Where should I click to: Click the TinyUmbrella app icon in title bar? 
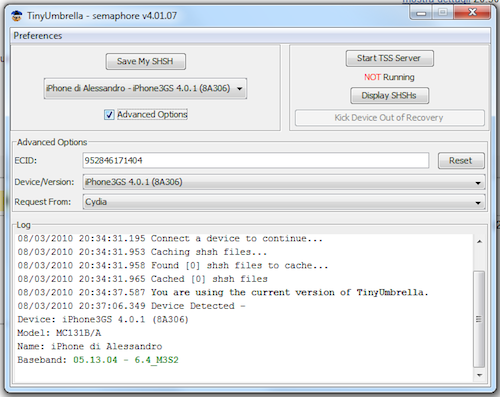click(16, 16)
